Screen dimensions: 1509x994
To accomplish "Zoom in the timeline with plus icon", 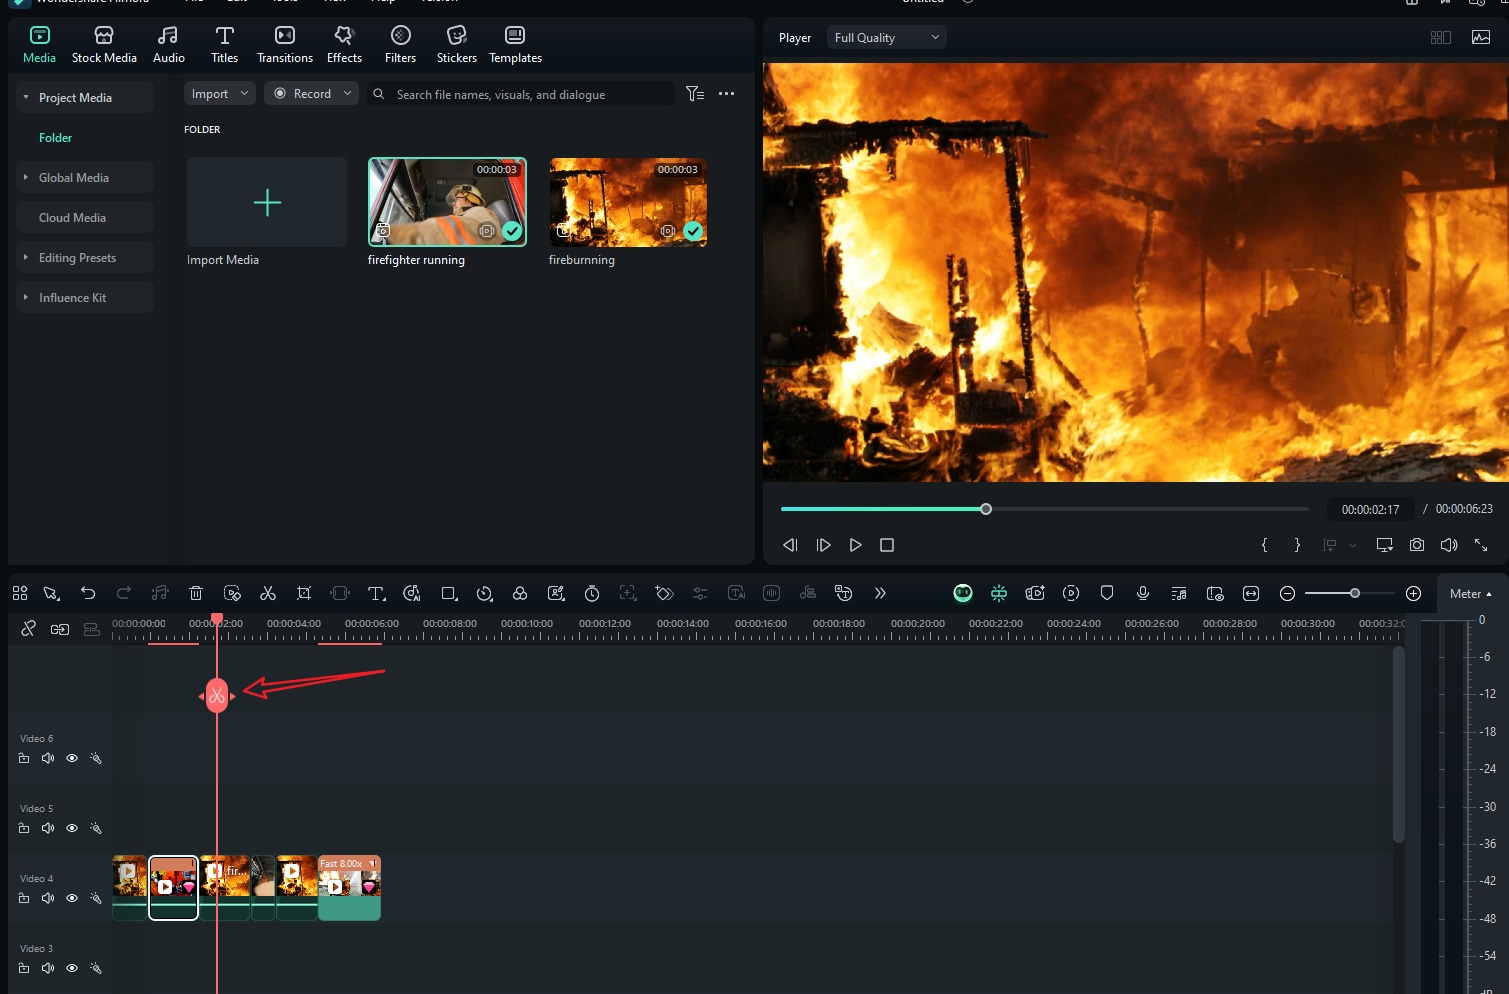I will tap(1414, 594).
